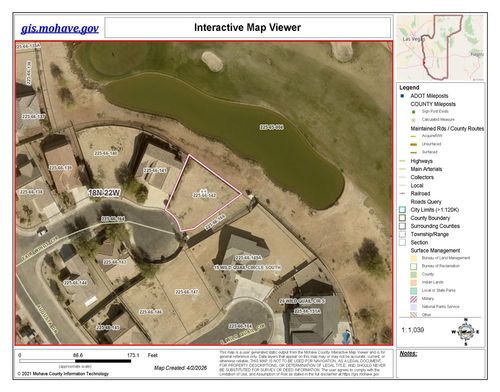
Task: Click parcel label 225-66-143
Action: [x=115, y=262]
